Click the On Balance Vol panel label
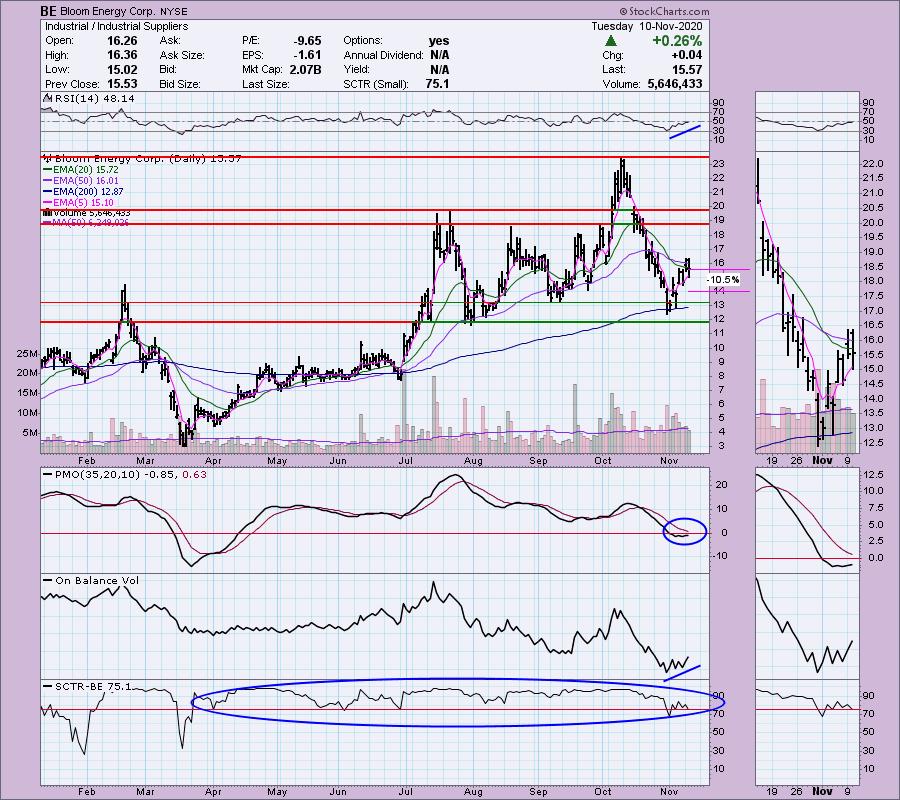This screenshot has width=900, height=800. [x=97, y=580]
